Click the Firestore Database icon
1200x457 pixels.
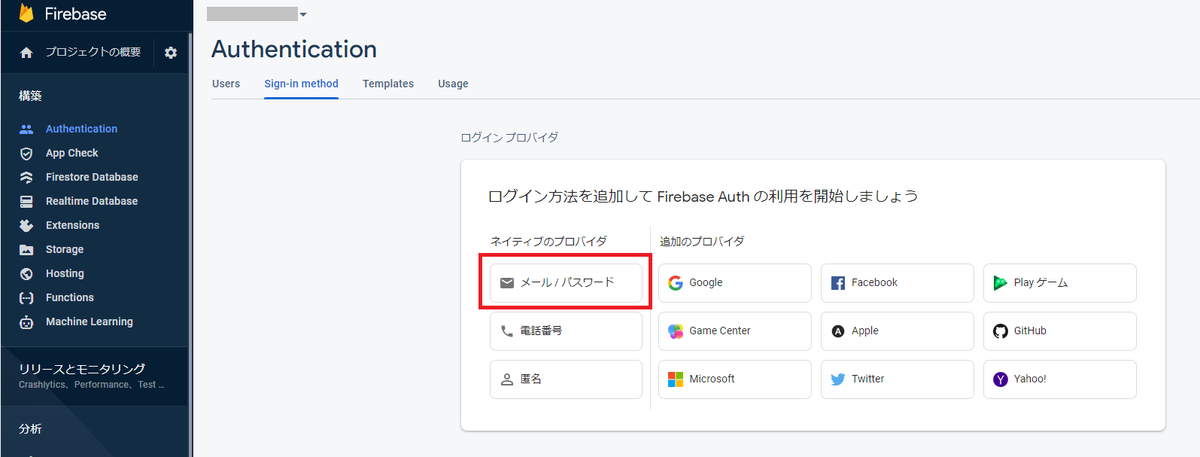[x=27, y=177]
